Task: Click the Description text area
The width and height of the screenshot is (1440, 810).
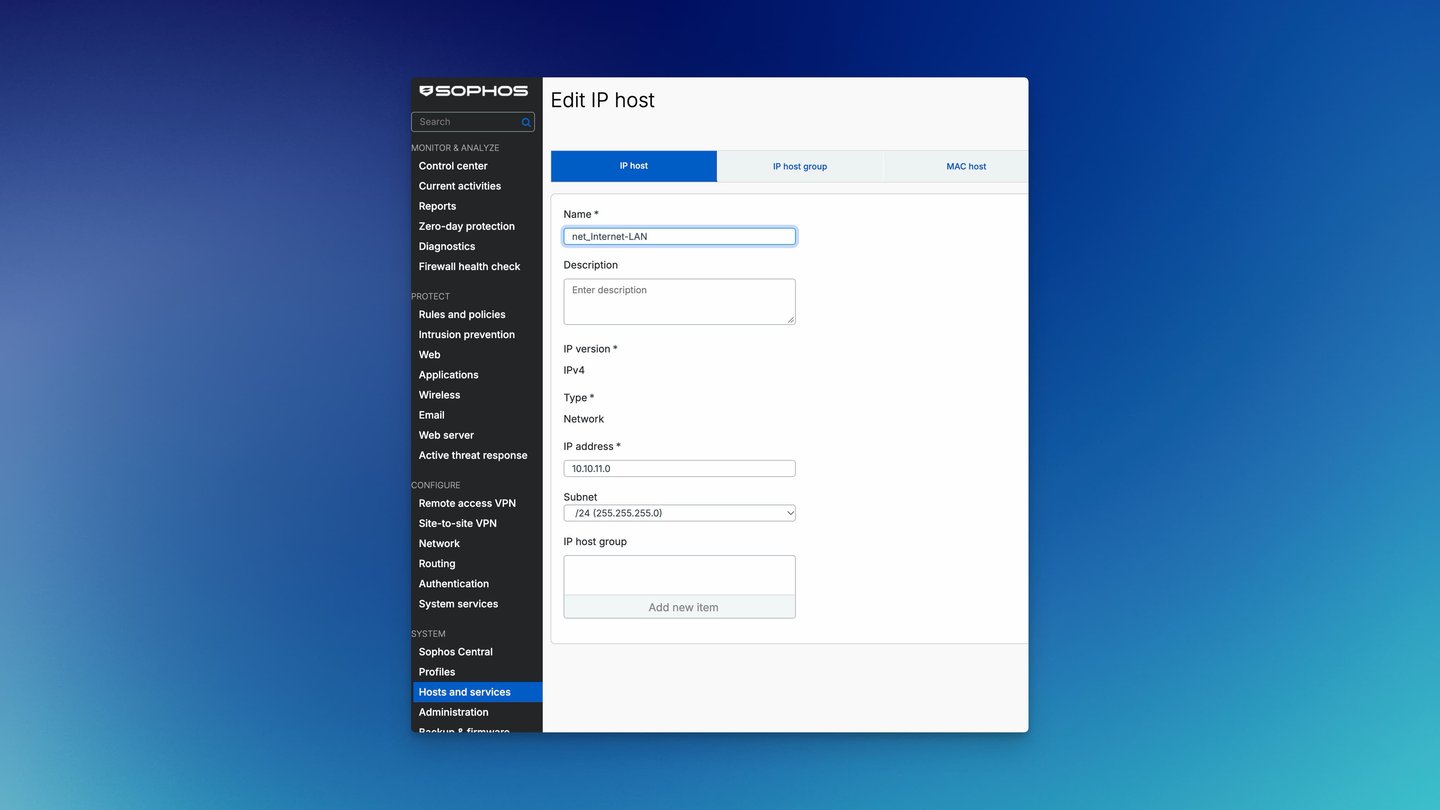Action: pos(679,301)
